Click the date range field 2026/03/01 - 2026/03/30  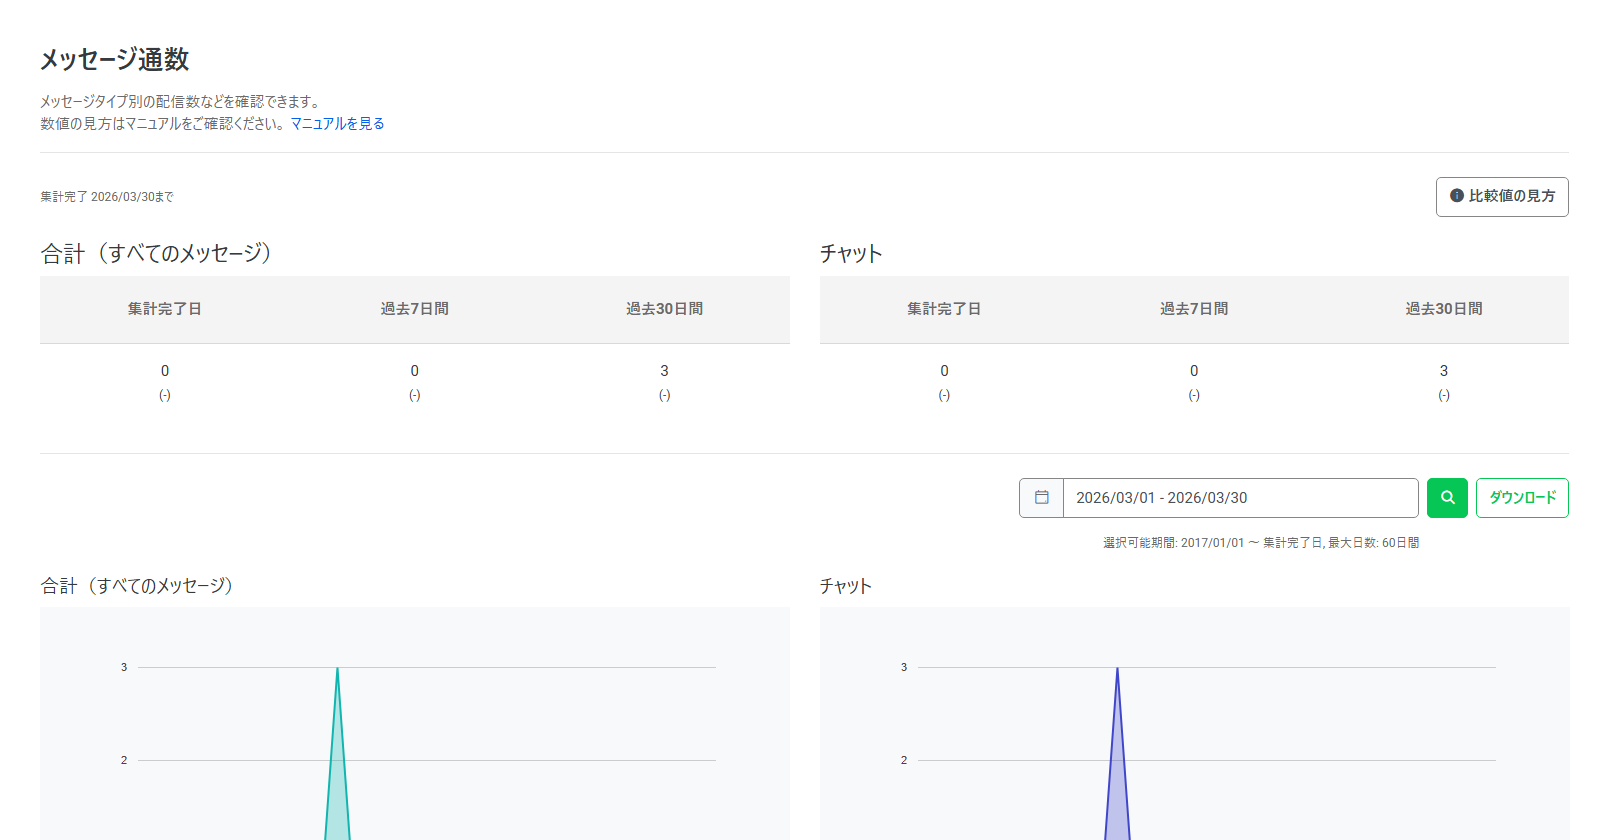pos(1240,498)
